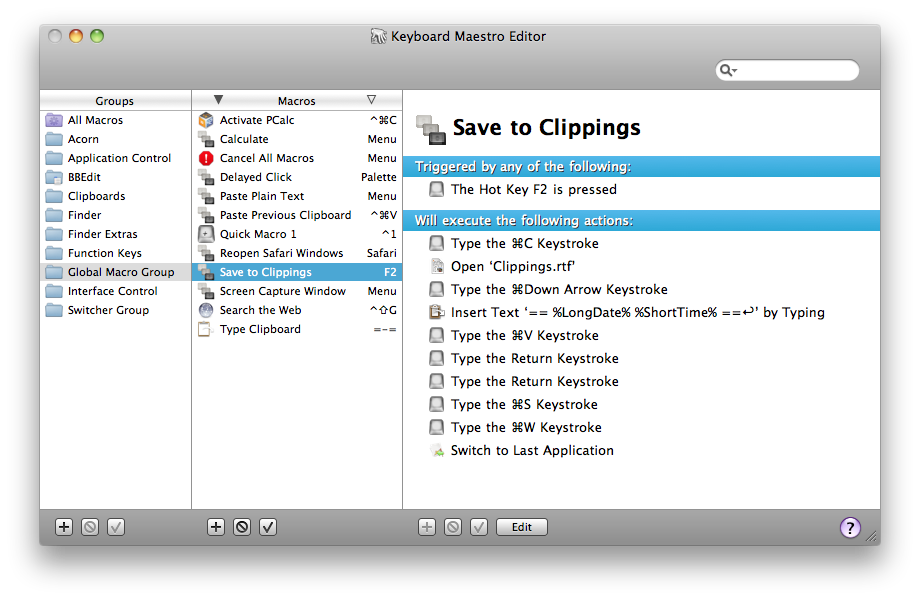The height and width of the screenshot is (600, 920).
Task: Click the red Cancel All Macros icon
Action: pyautogui.click(x=206, y=158)
